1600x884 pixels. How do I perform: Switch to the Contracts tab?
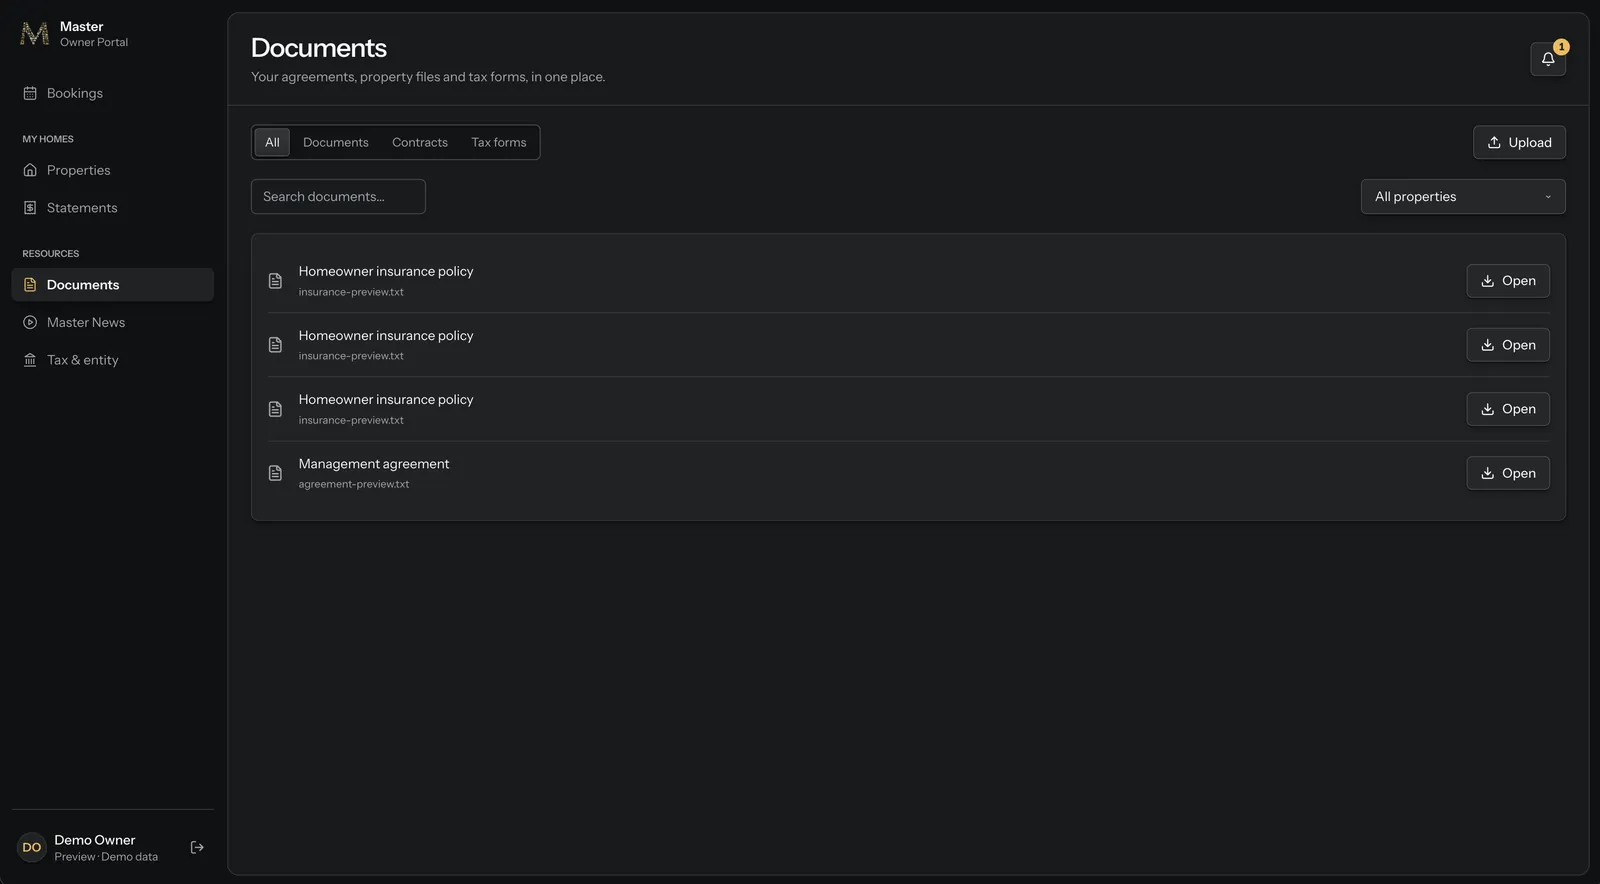pyautogui.click(x=420, y=142)
